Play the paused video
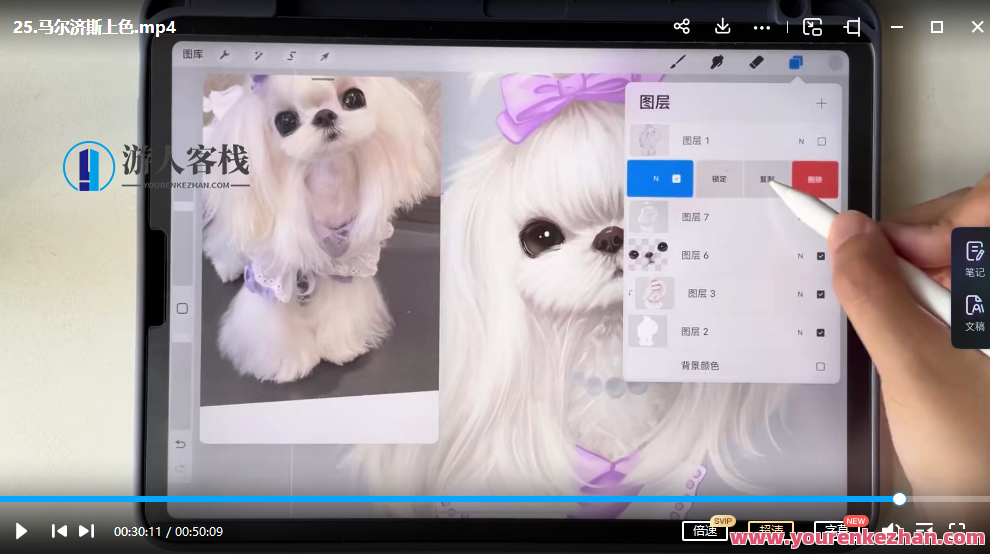 click(x=21, y=531)
